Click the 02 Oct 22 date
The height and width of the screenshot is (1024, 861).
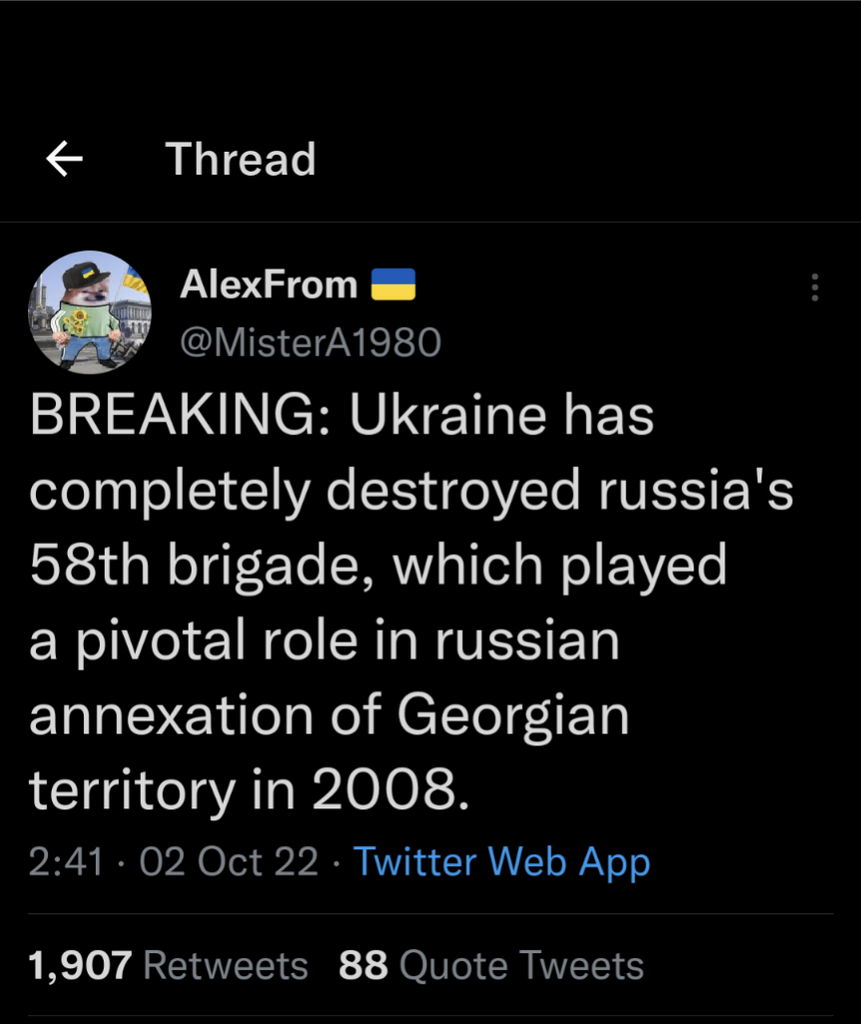pyautogui.click(x=229, y=861)
